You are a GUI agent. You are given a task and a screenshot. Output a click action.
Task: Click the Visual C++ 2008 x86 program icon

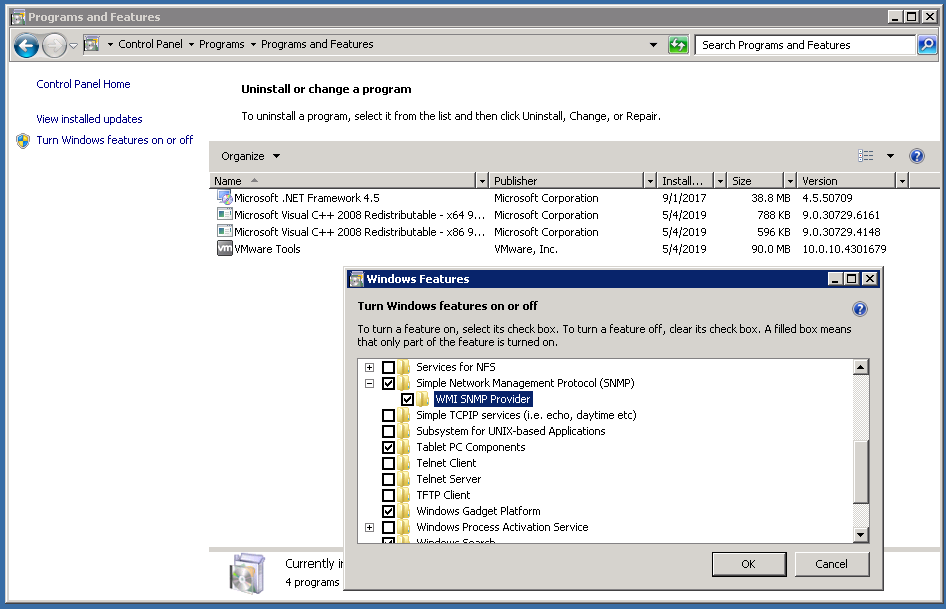pos(224,231)
